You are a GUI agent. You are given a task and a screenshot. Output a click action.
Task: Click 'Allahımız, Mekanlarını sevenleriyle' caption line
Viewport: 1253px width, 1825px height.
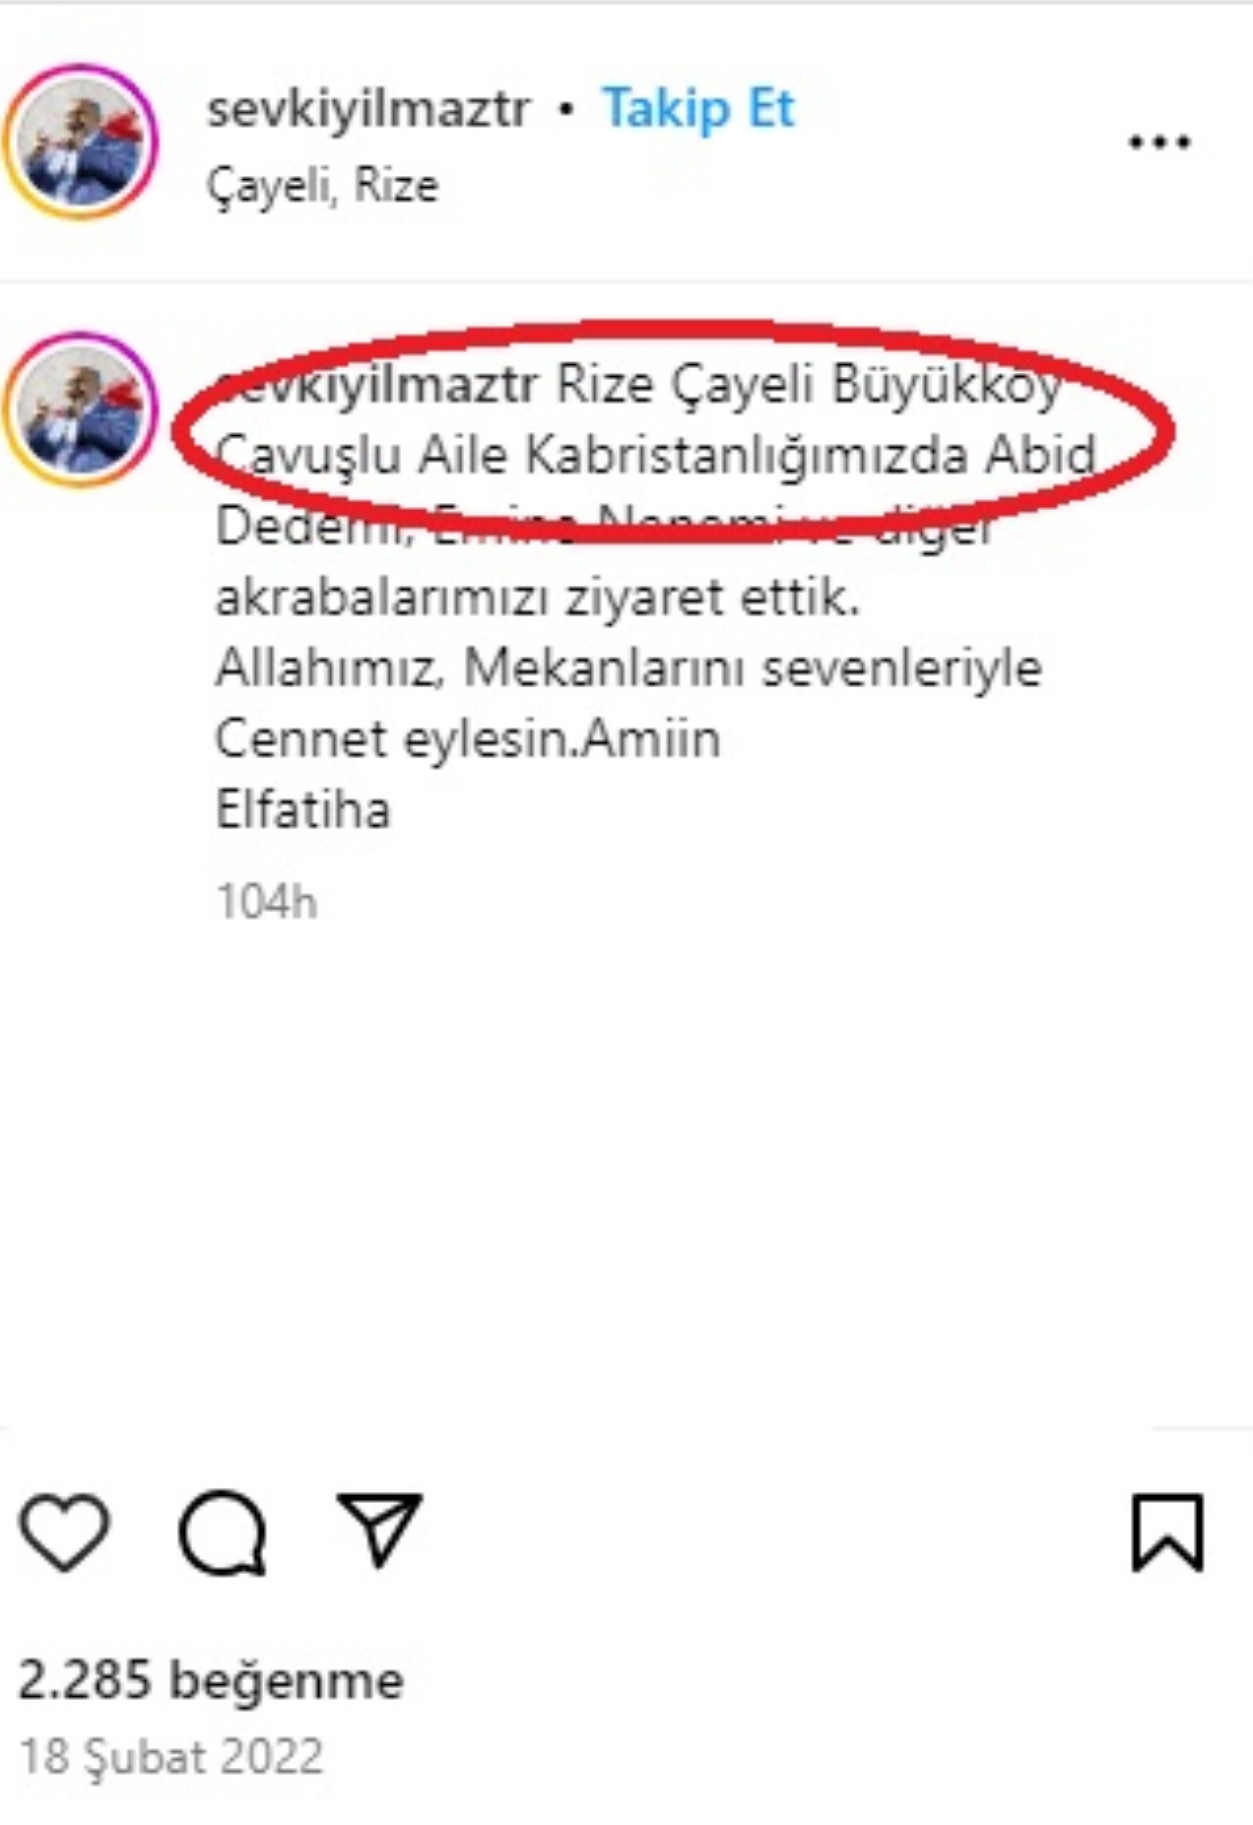tap(628, 669)
